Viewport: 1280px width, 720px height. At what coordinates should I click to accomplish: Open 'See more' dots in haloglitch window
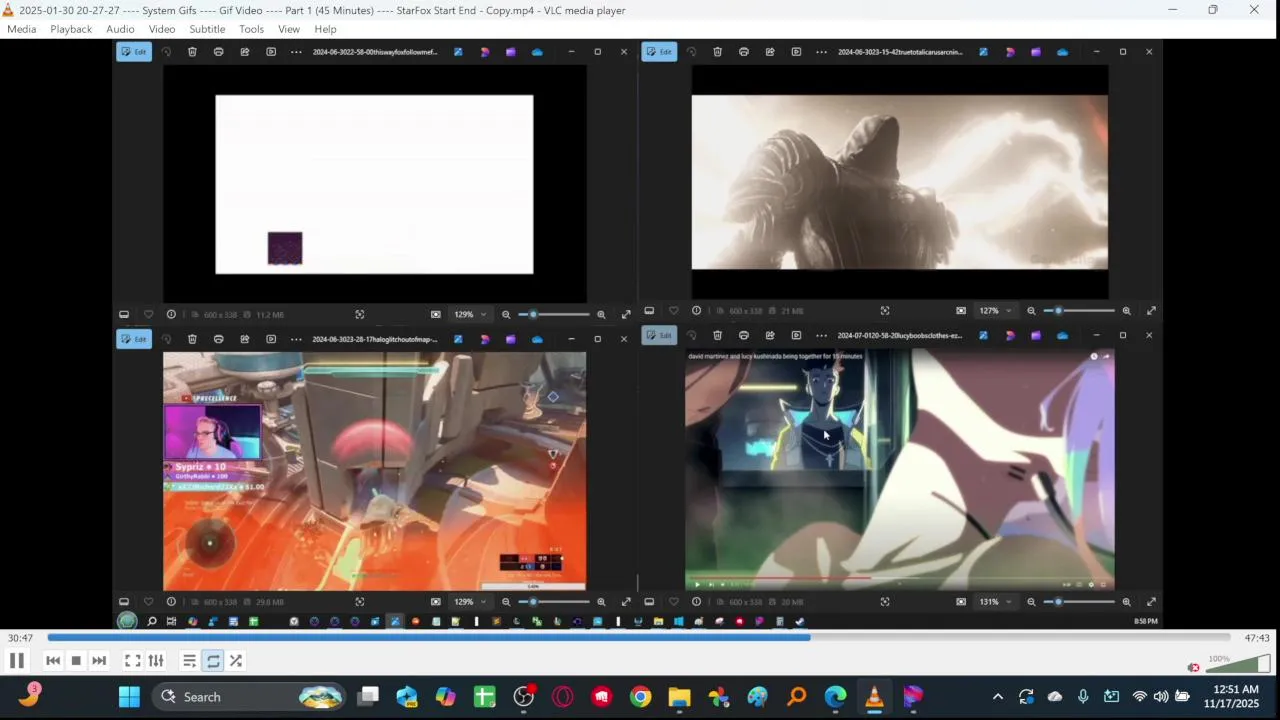(x=296, y=339)
